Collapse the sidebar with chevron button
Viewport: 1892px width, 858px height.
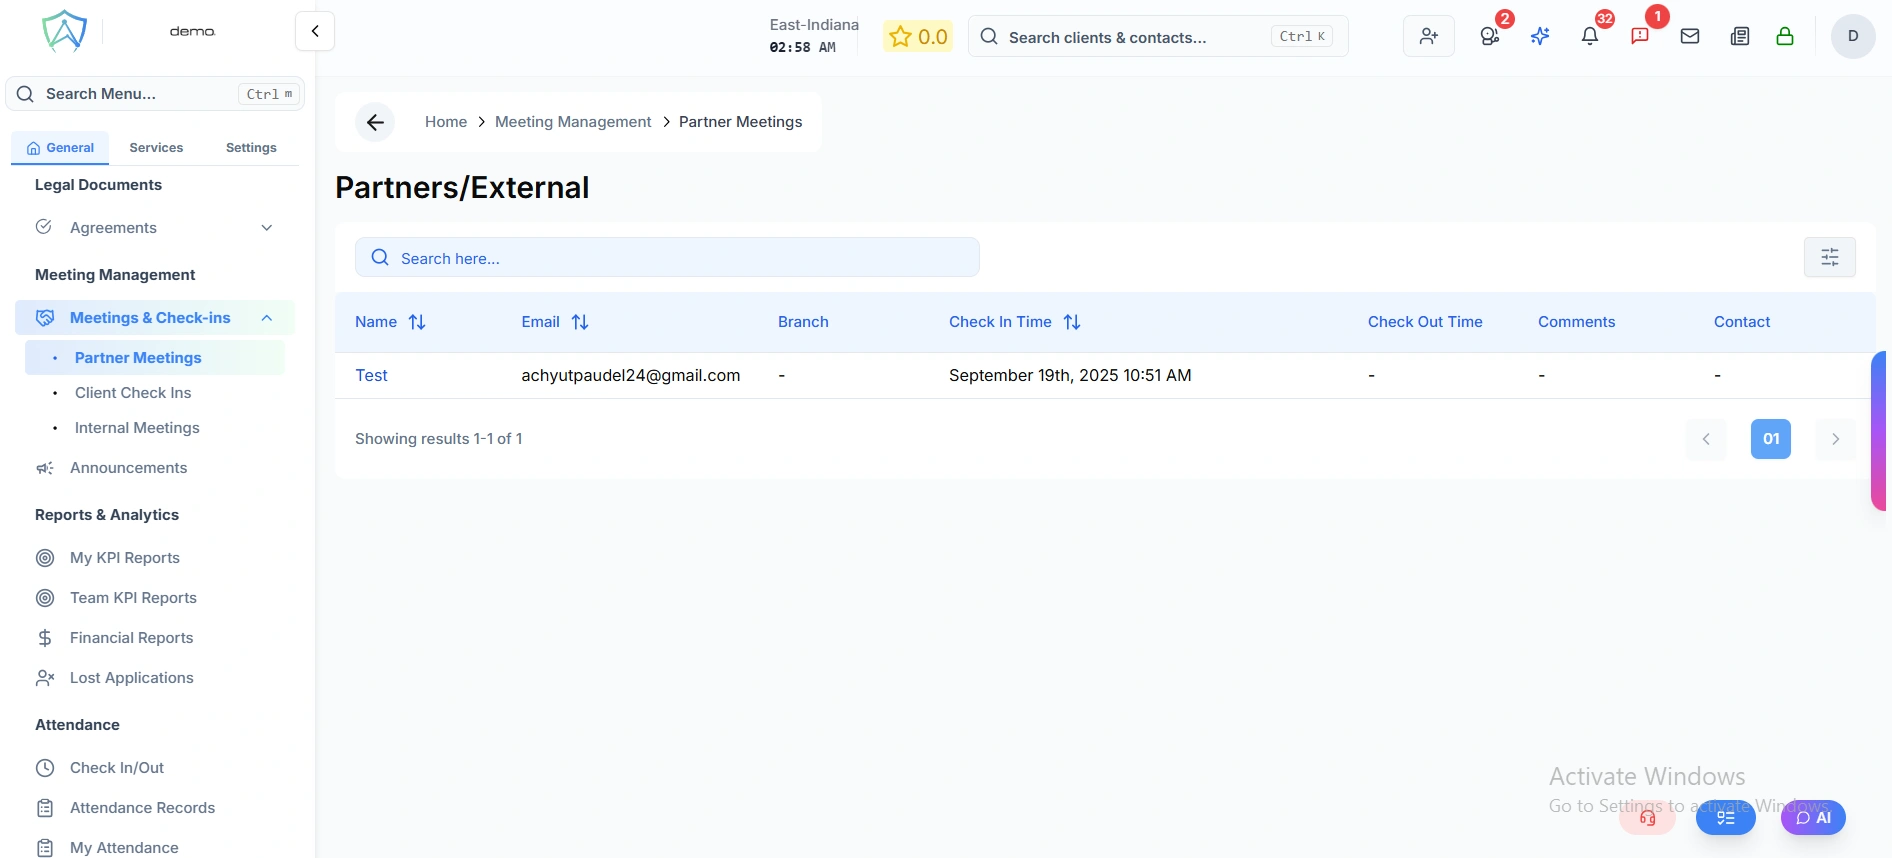(x=315, y=31)
